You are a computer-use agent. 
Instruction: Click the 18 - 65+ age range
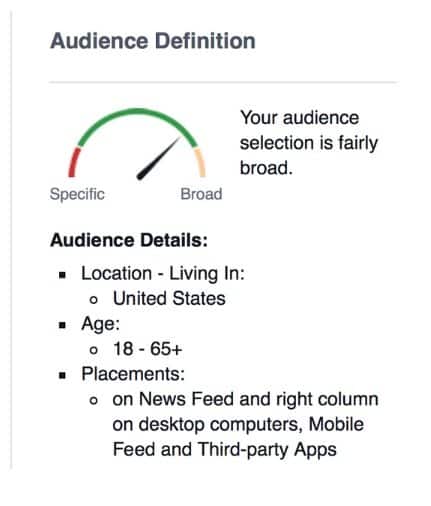click(x=148, y=349)
